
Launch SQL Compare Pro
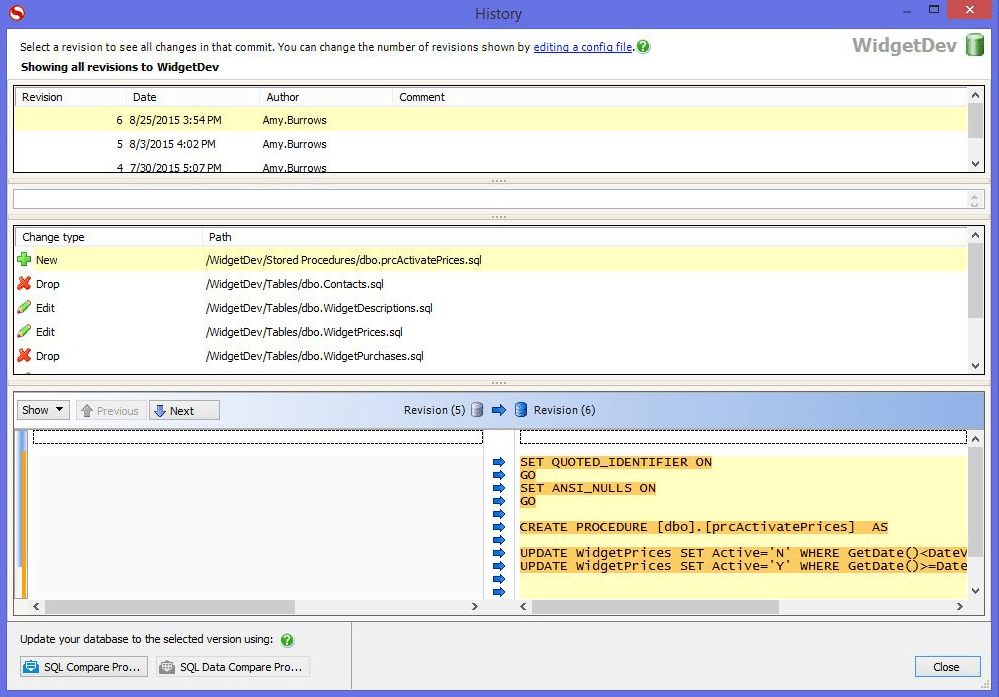84,666
